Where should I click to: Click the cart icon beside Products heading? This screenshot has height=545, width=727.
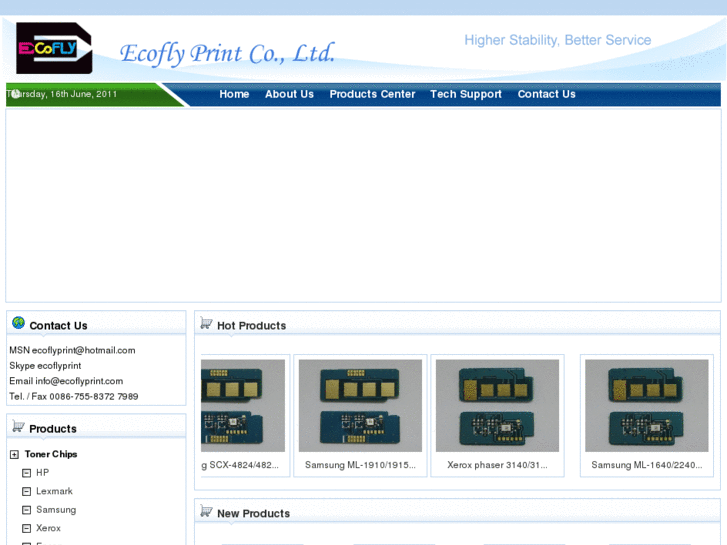18,426
